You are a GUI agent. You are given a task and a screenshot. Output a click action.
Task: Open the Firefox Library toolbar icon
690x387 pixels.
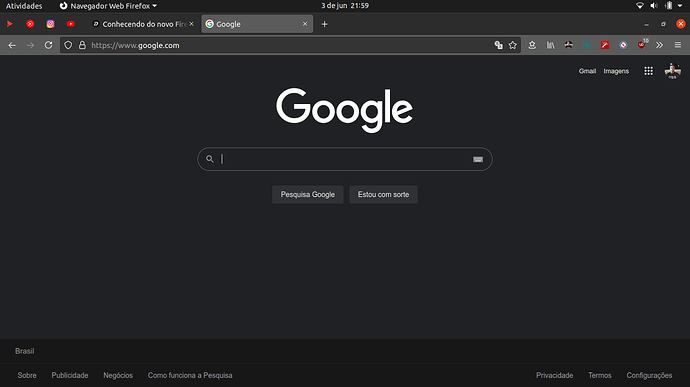(551, 45)
